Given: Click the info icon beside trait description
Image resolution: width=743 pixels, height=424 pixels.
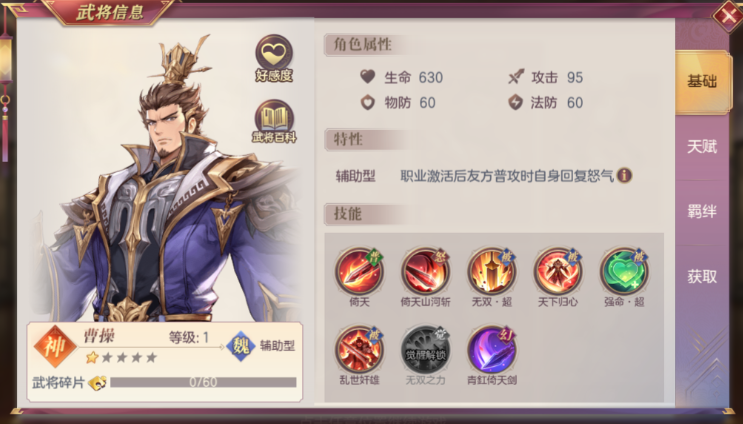Looking at the screenshot, I should click(x=624, y=176).
